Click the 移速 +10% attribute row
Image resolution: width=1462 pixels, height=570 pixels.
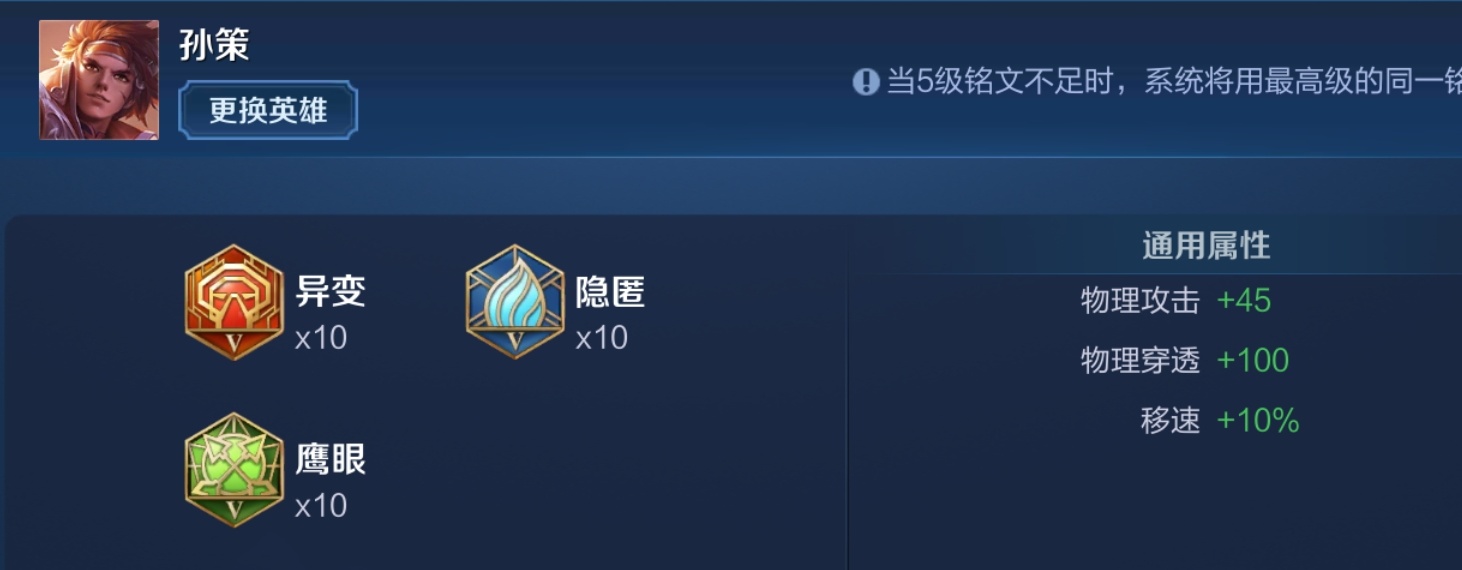(1220, 421)
